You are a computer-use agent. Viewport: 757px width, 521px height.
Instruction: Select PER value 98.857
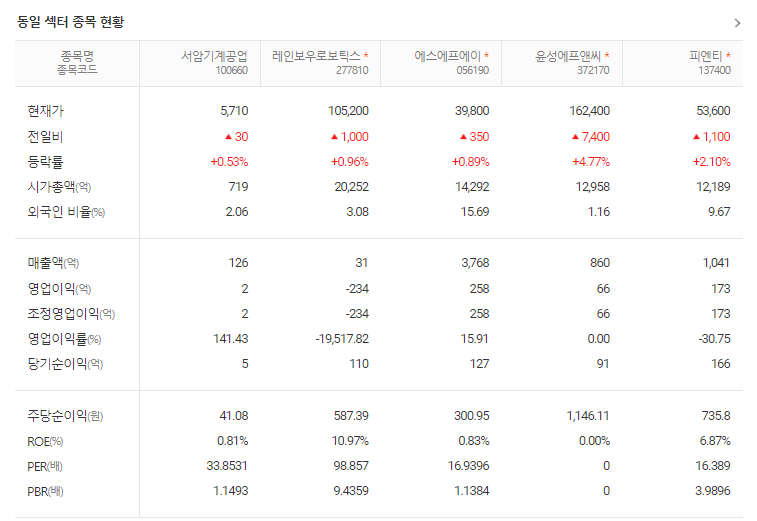351,466
